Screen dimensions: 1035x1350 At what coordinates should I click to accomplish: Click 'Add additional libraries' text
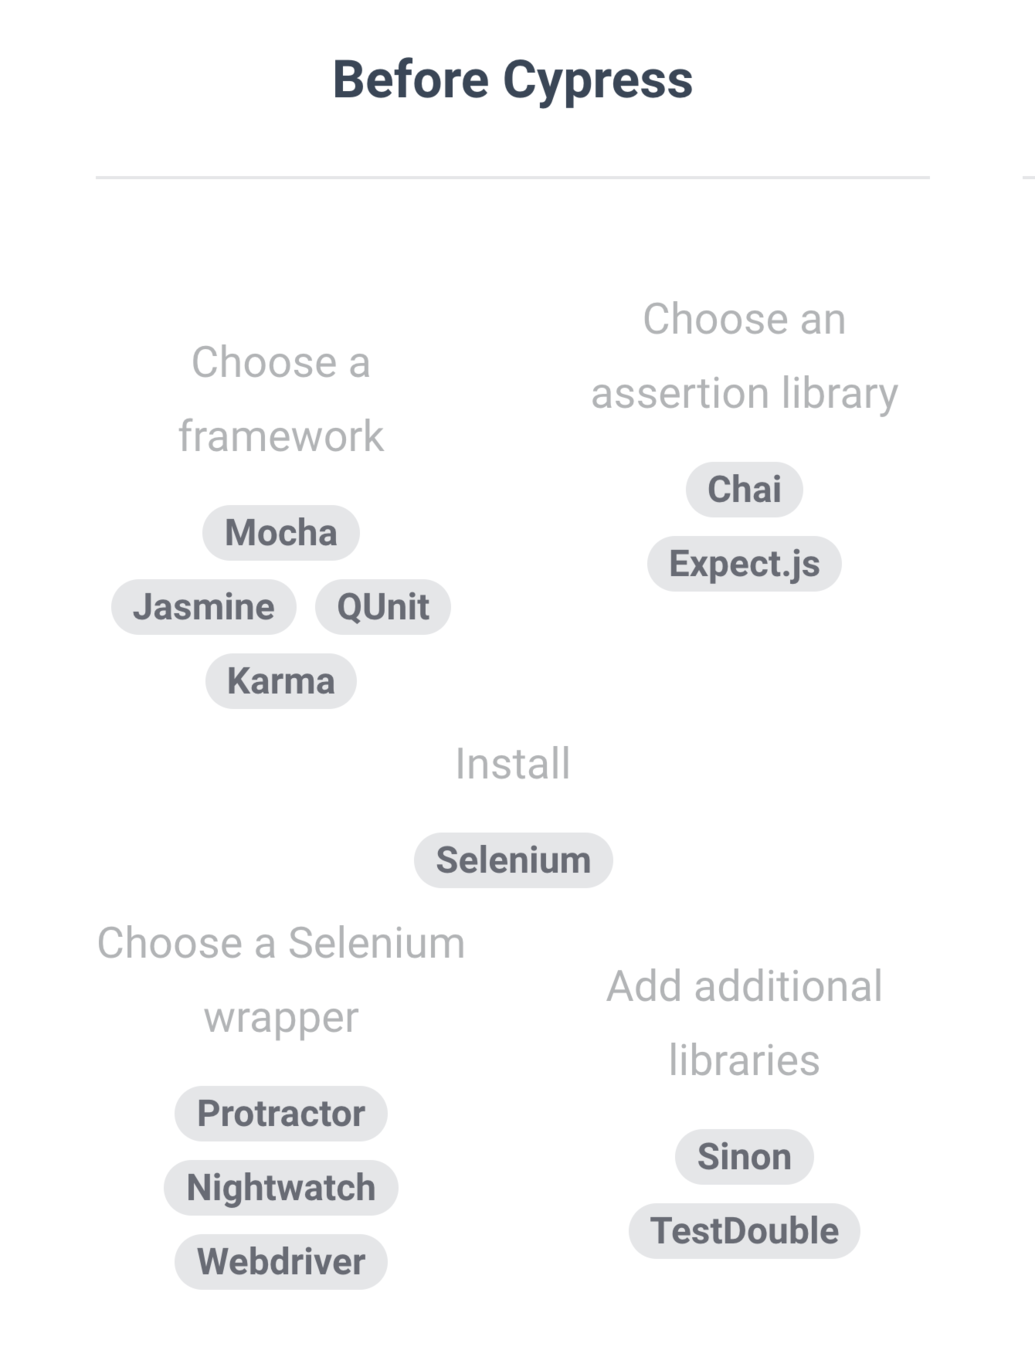click(744, 1023)
